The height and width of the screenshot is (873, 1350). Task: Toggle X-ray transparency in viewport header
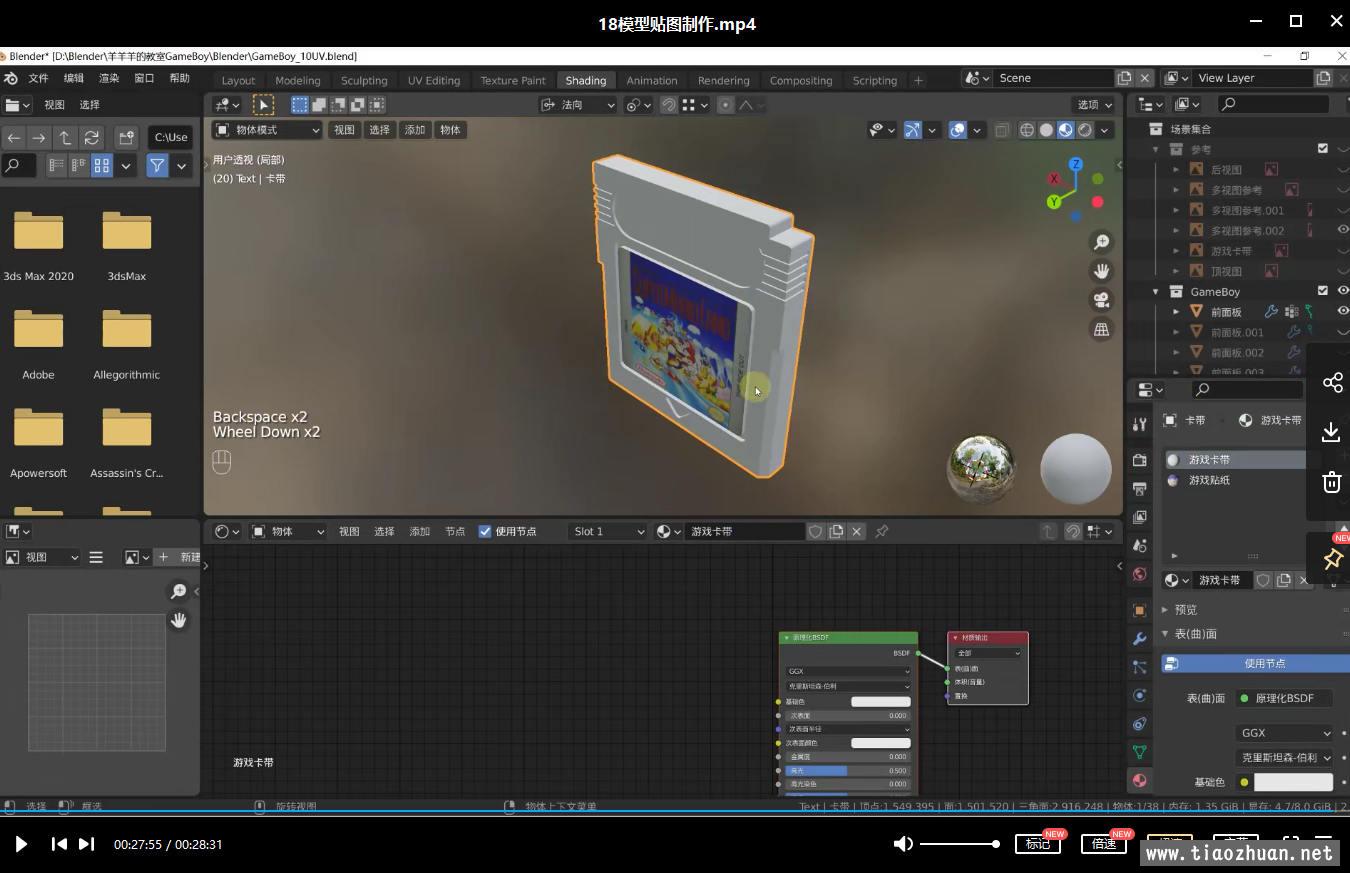[x=1002, y=130]
